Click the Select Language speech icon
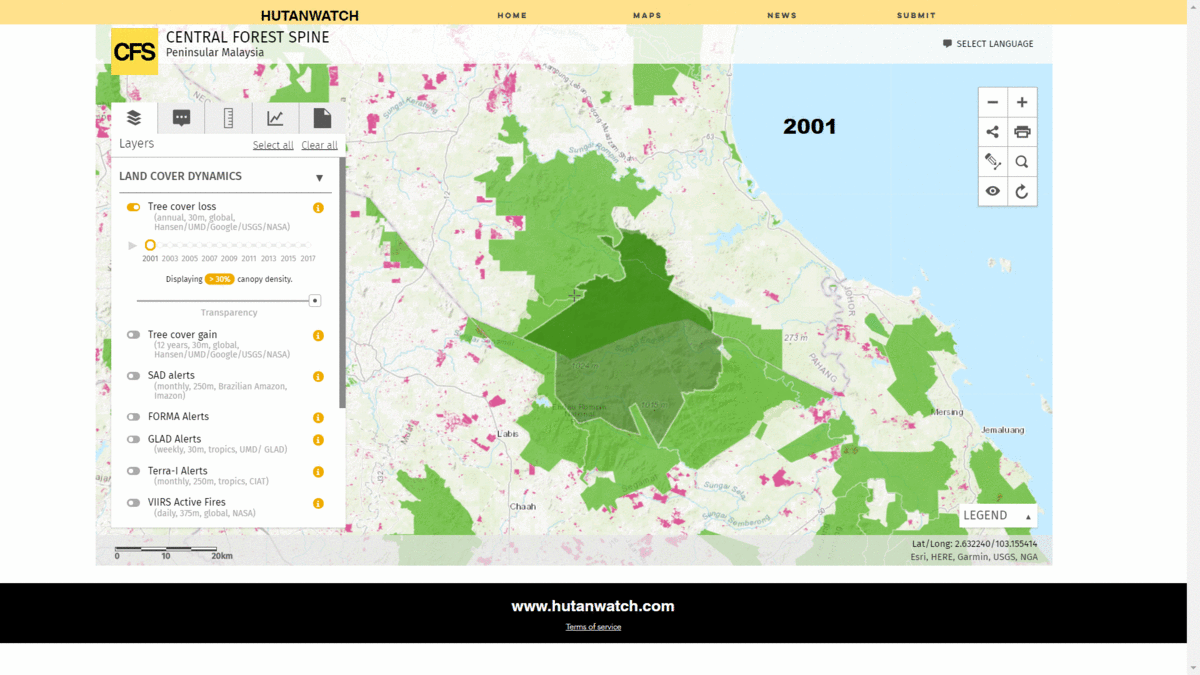This screenshot has height=675, width=1200. click(x=947, y=44)
